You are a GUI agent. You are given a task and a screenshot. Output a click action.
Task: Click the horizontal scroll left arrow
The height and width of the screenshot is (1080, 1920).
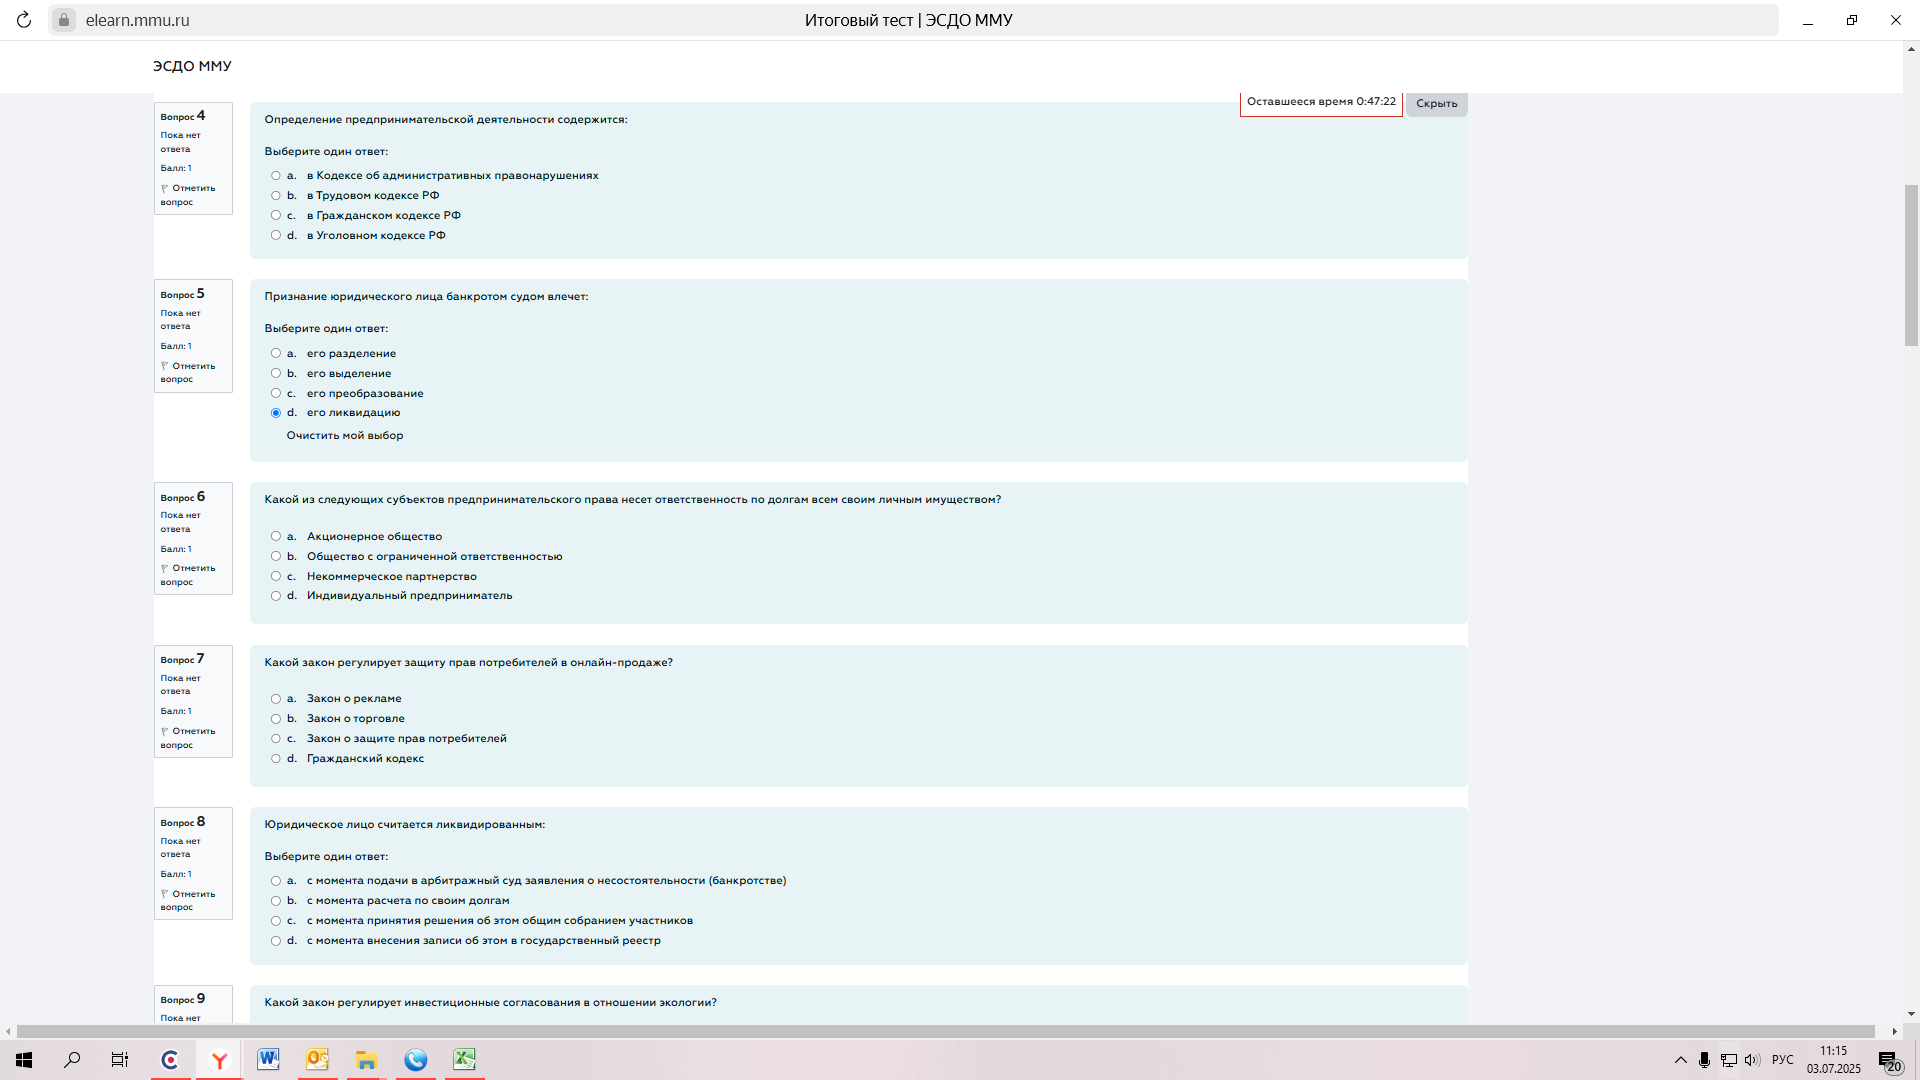8,1031
